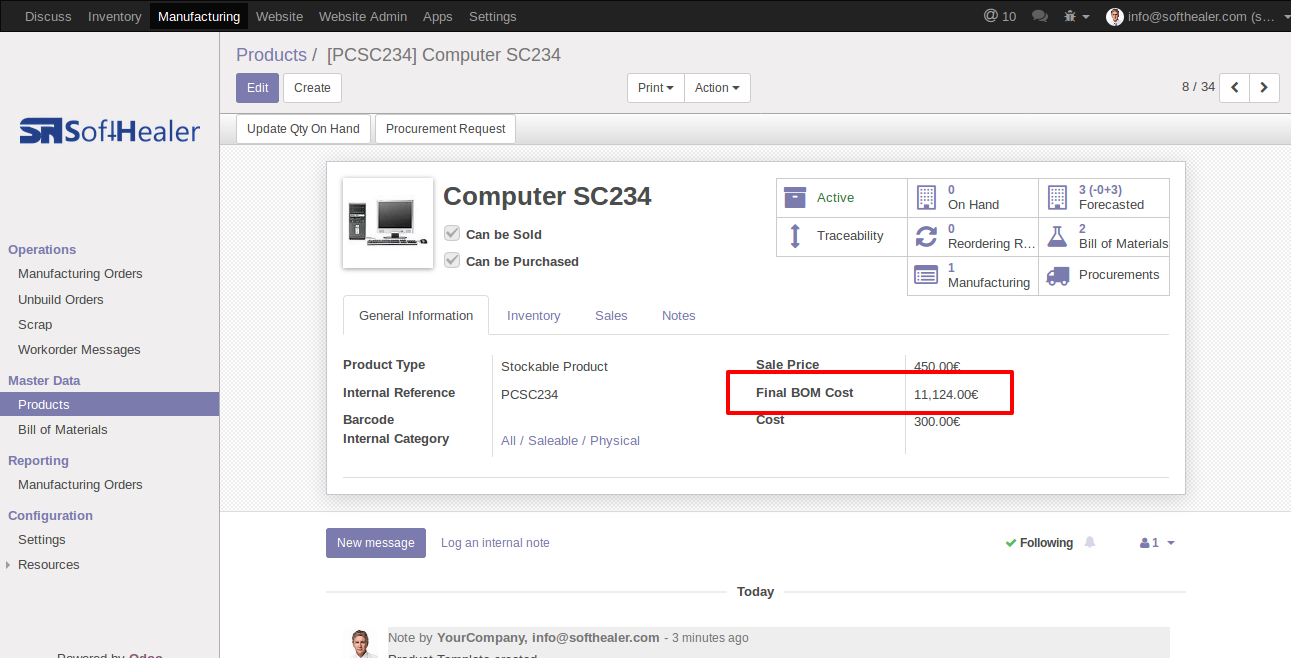Open Scrap in sidebar
The width and height of the screenshot is (1291, 658).
pyautogui.click(x=35, y=324)
